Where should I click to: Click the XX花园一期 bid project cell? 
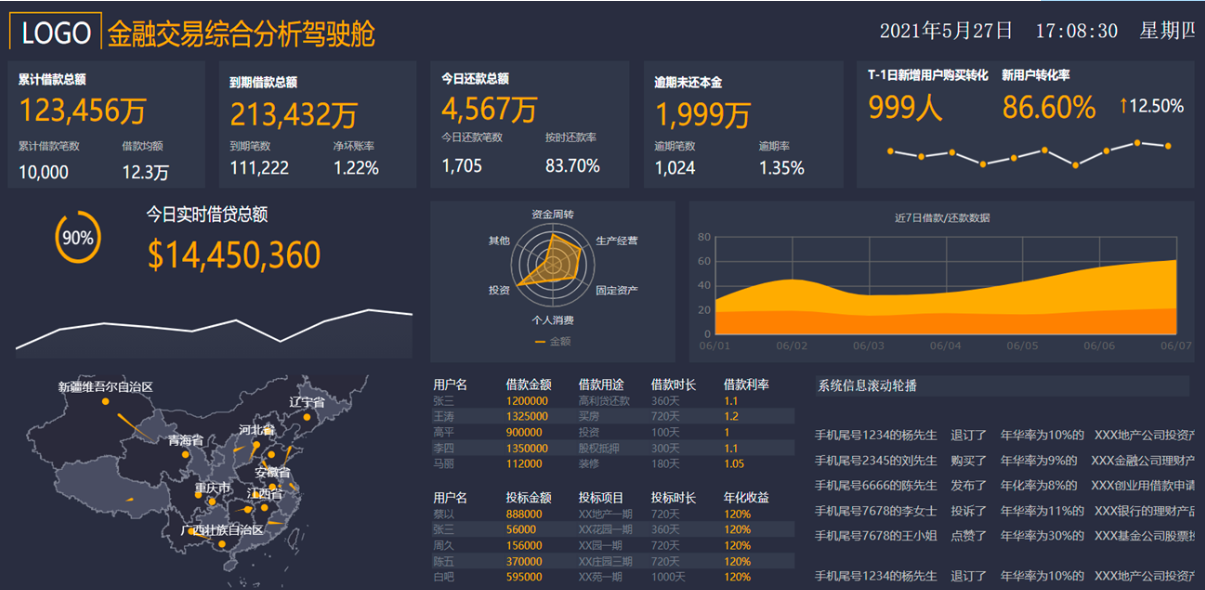[x=605, y=529]
